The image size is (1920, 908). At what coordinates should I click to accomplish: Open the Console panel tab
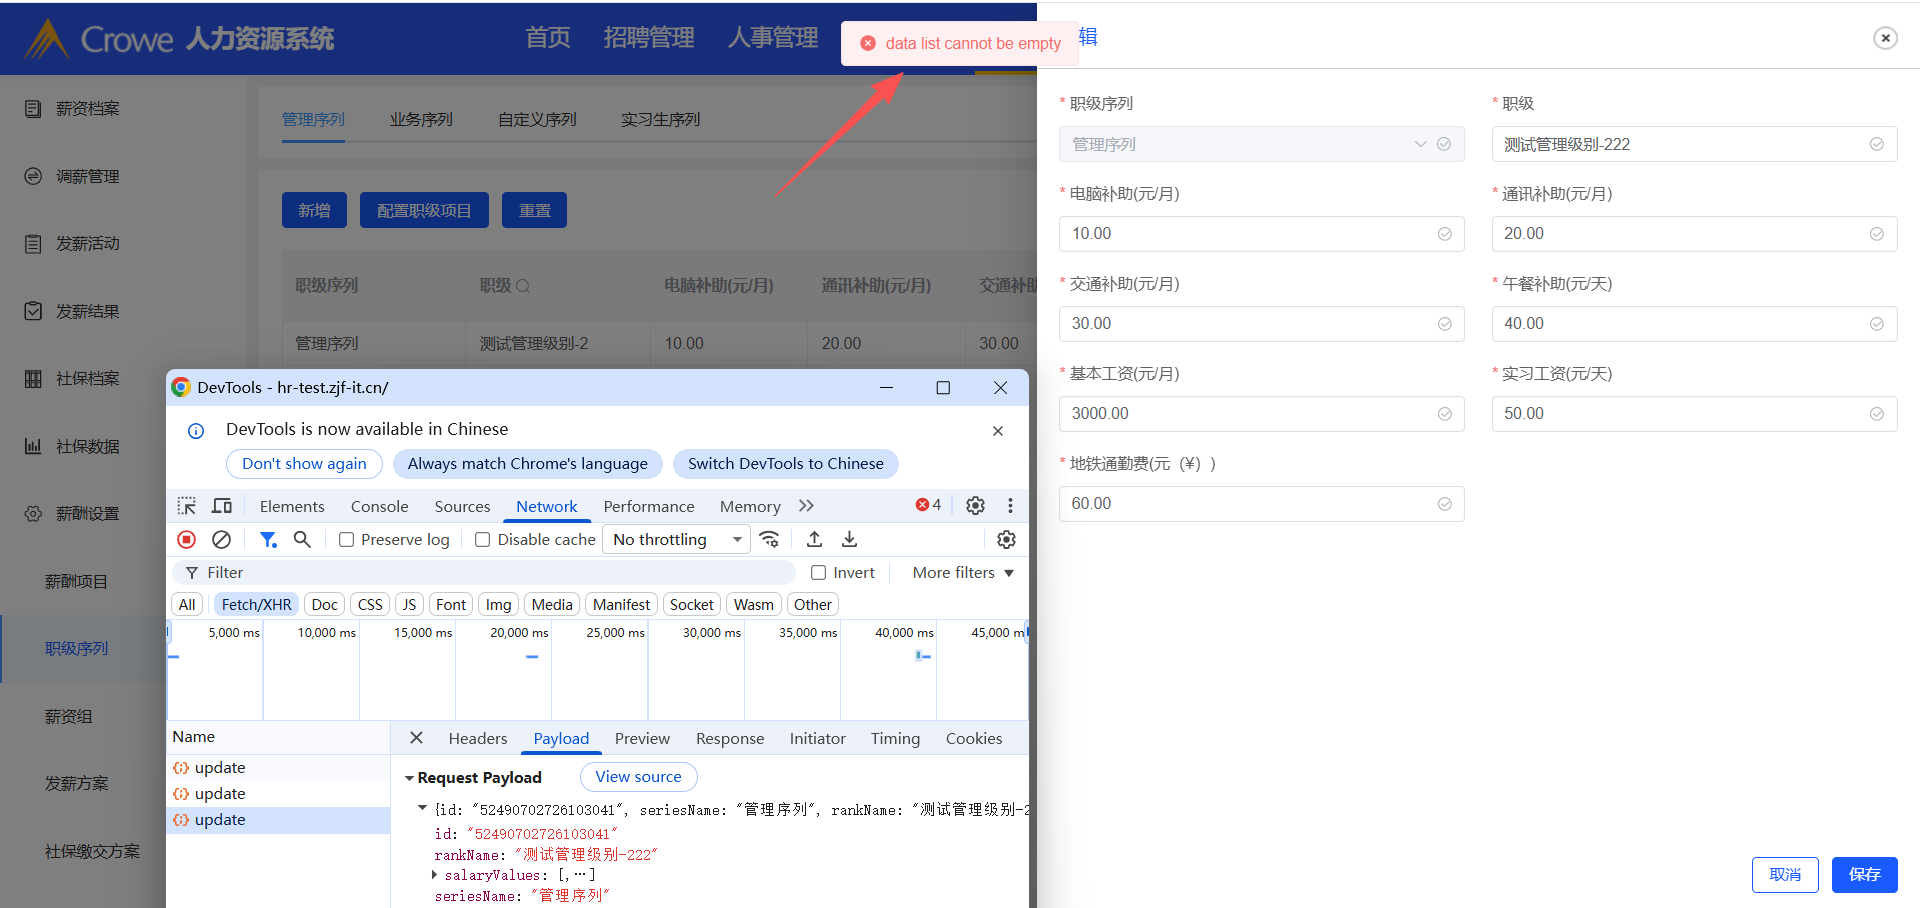coord(379,507)
